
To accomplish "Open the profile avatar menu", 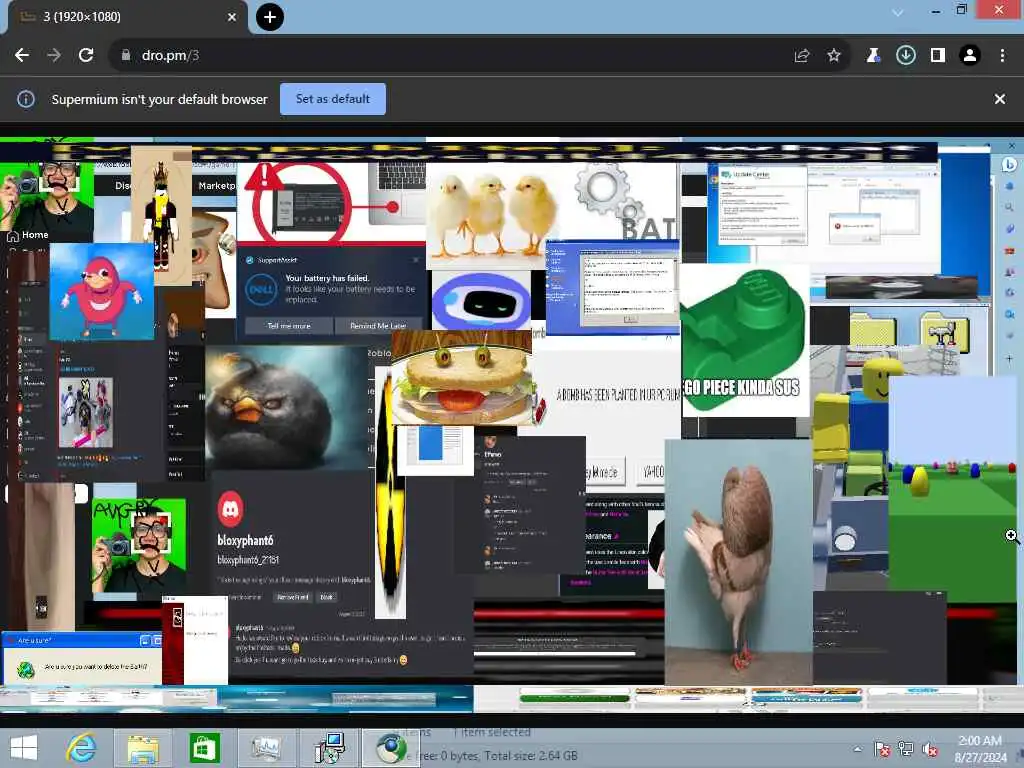I will [970, 56].
